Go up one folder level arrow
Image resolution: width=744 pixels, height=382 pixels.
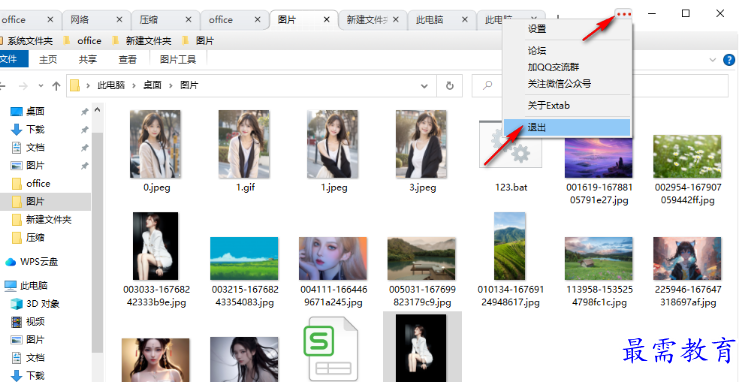click(56, 86)
